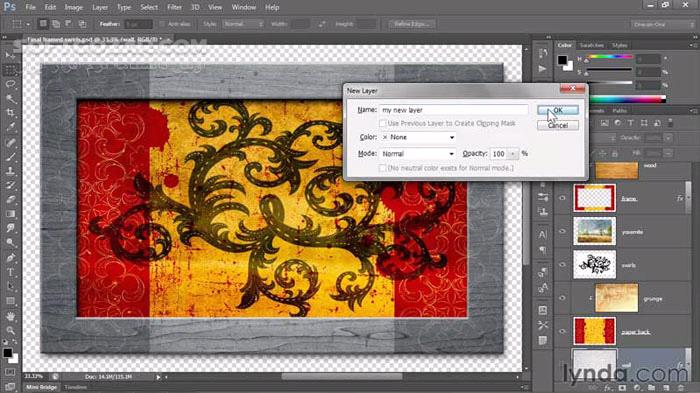Hide the frame layer
The image size is (700, 393).
(562, 198)
